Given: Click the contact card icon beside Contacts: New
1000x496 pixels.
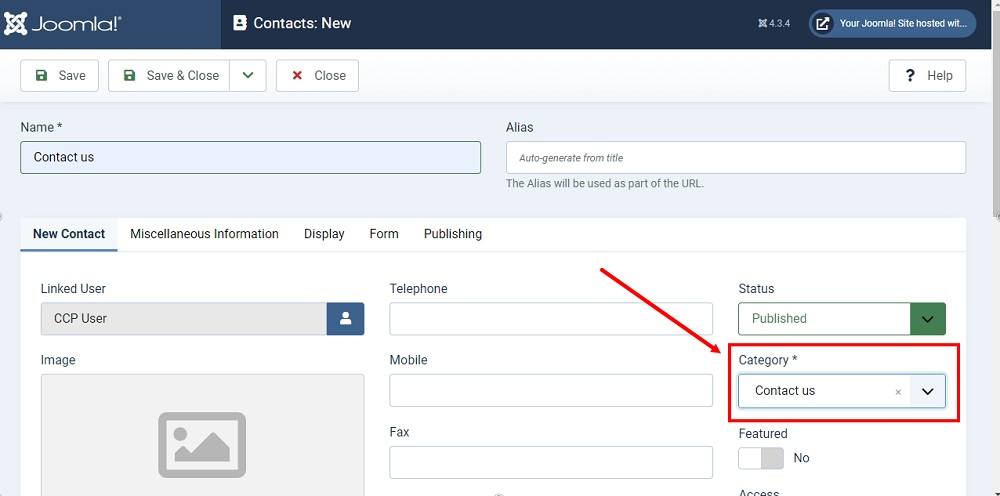Looking at the screenshot, I should pyautogui.click(x=239, y=23).
